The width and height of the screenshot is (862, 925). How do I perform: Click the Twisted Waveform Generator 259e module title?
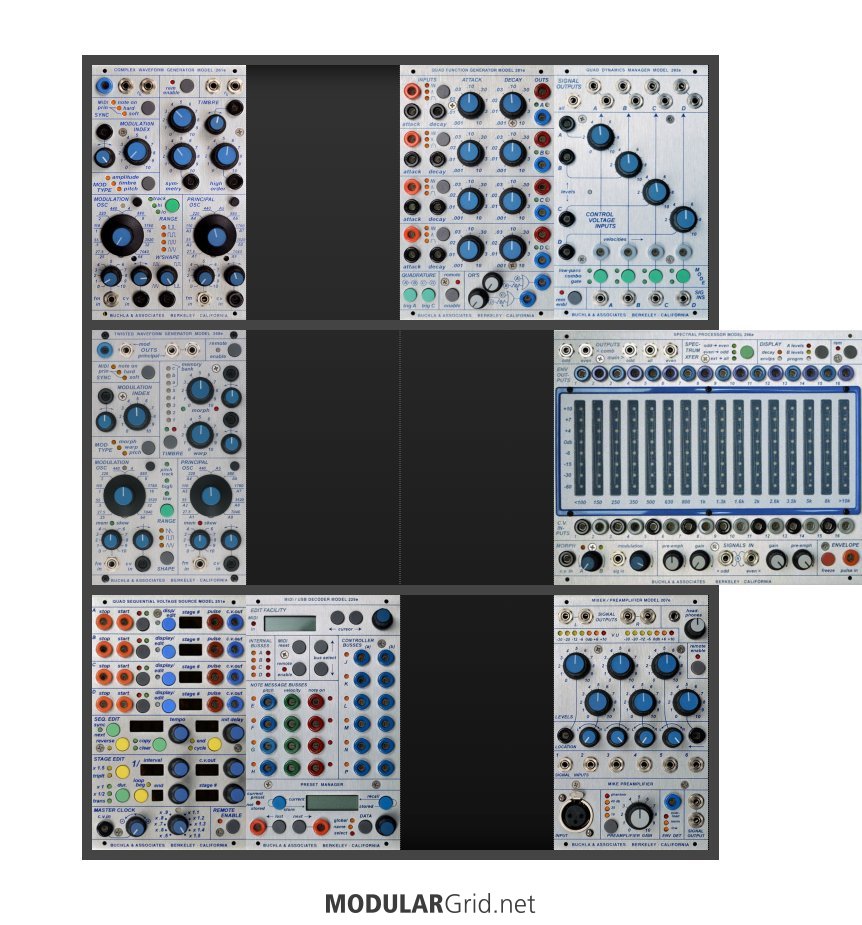coord(169,334)
